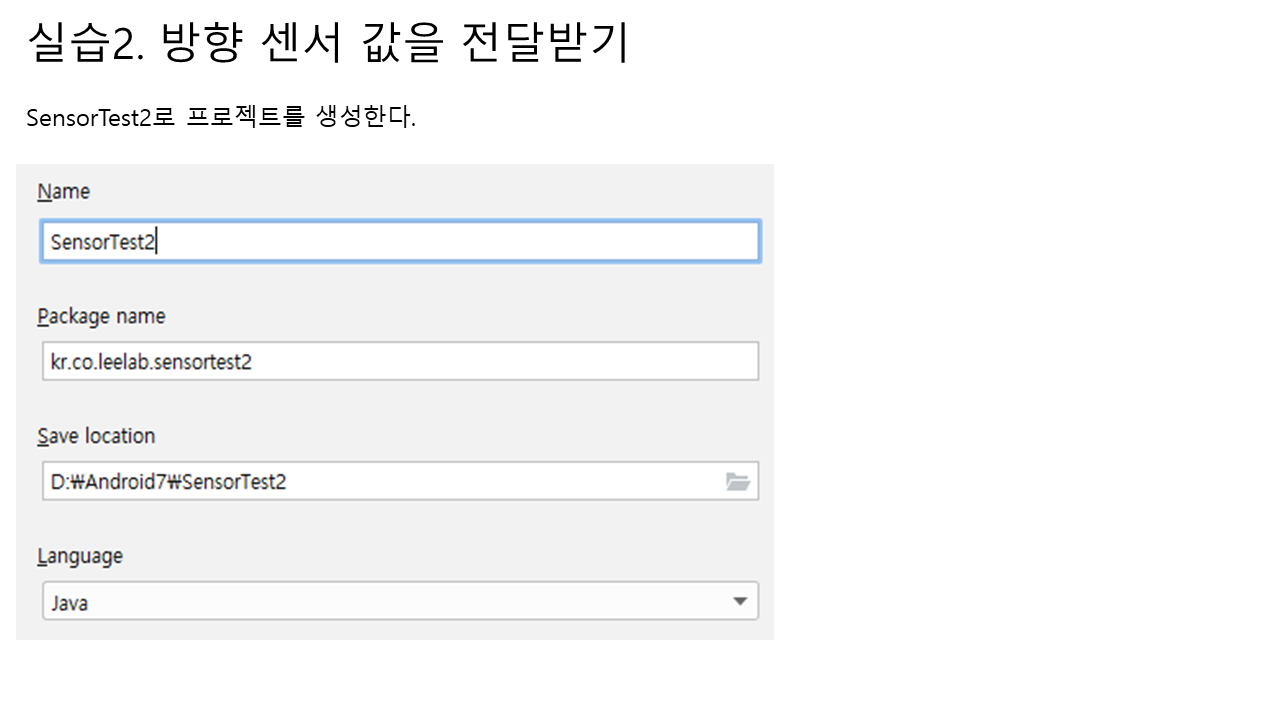Image resolution: width=1280 pixels, height=720 pixels.
Task: Click the slide title starting with 실습2
Action: (328, 43)
